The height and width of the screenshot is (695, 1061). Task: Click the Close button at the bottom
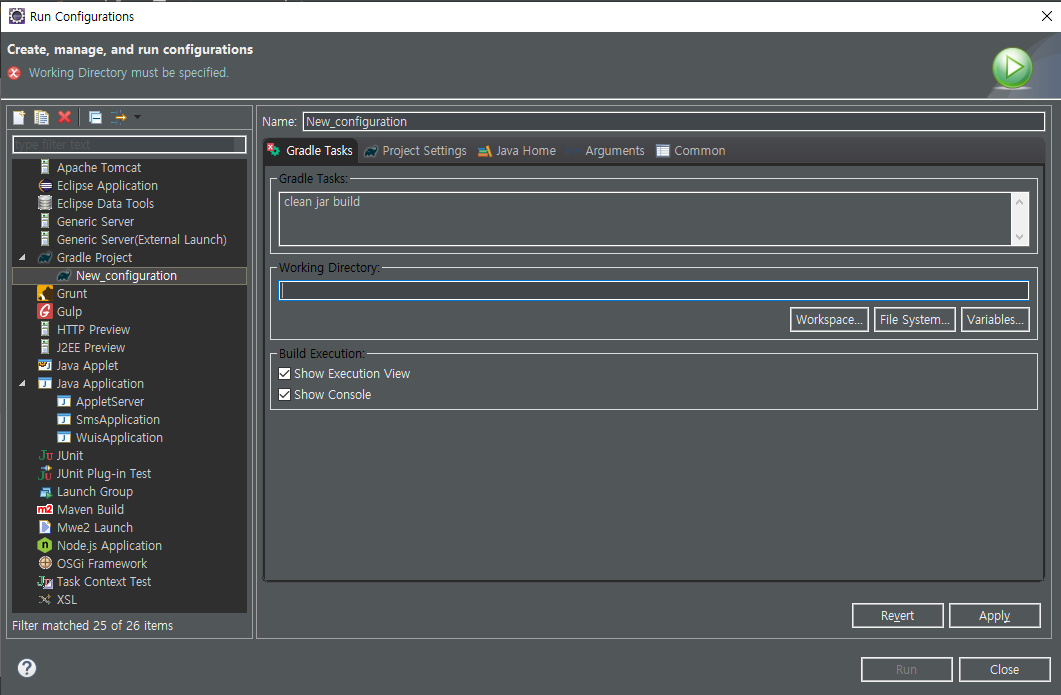pos(1004,669)
